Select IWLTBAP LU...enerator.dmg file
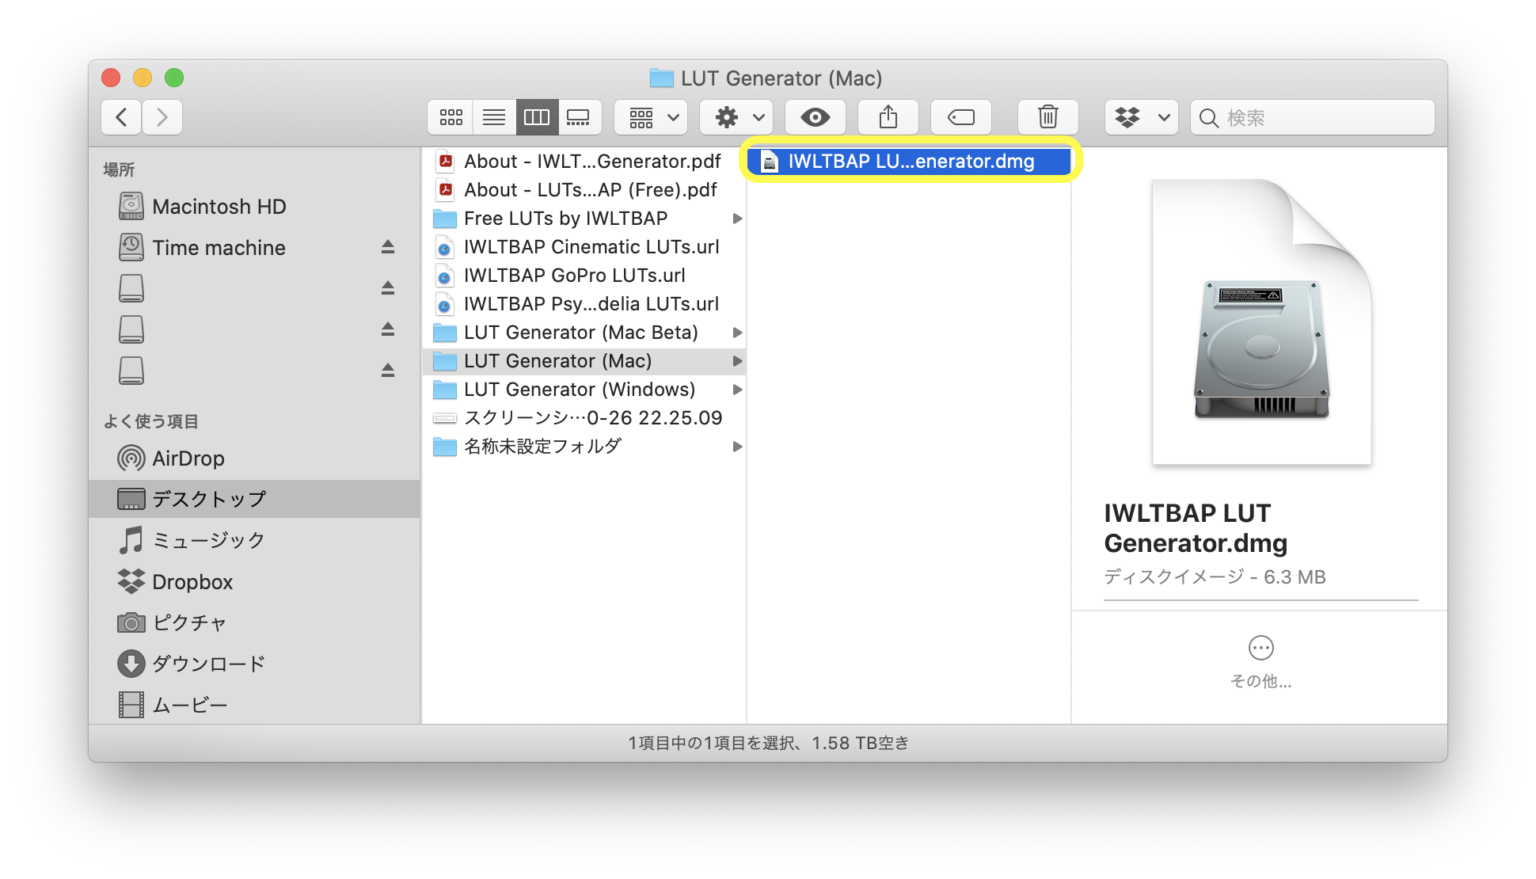This screenshot has width=1536, height=879. click(909, 161)
